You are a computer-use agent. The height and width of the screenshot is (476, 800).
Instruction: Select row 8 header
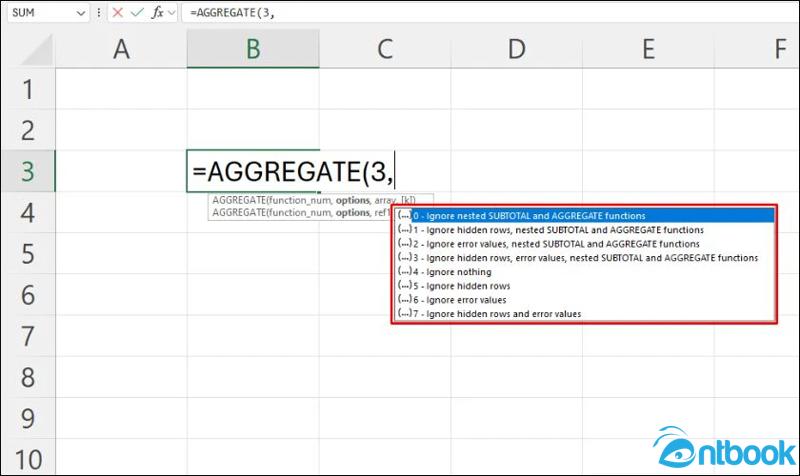click(x=28, y=377)
